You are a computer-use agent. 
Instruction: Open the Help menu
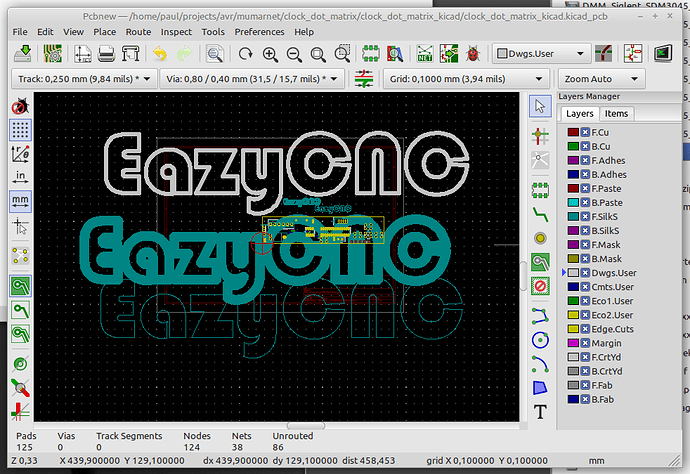pos(304,32)
